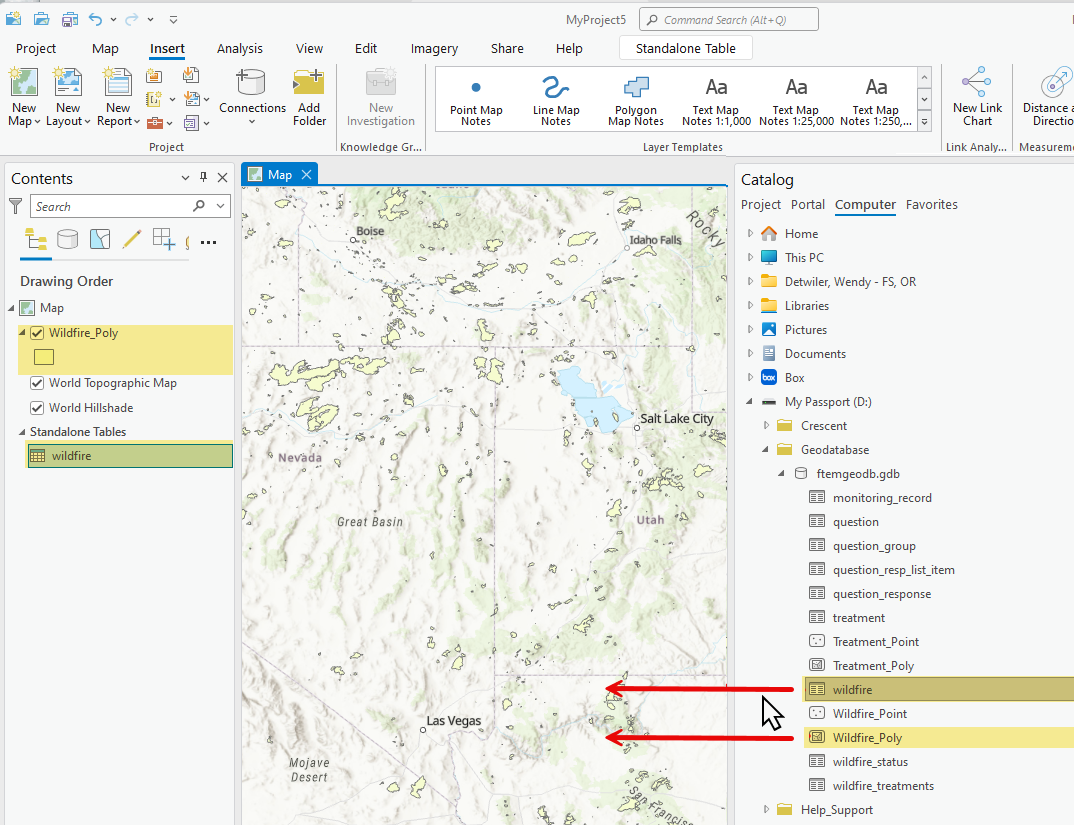Click the Save project icon

[x=69, y=20]
